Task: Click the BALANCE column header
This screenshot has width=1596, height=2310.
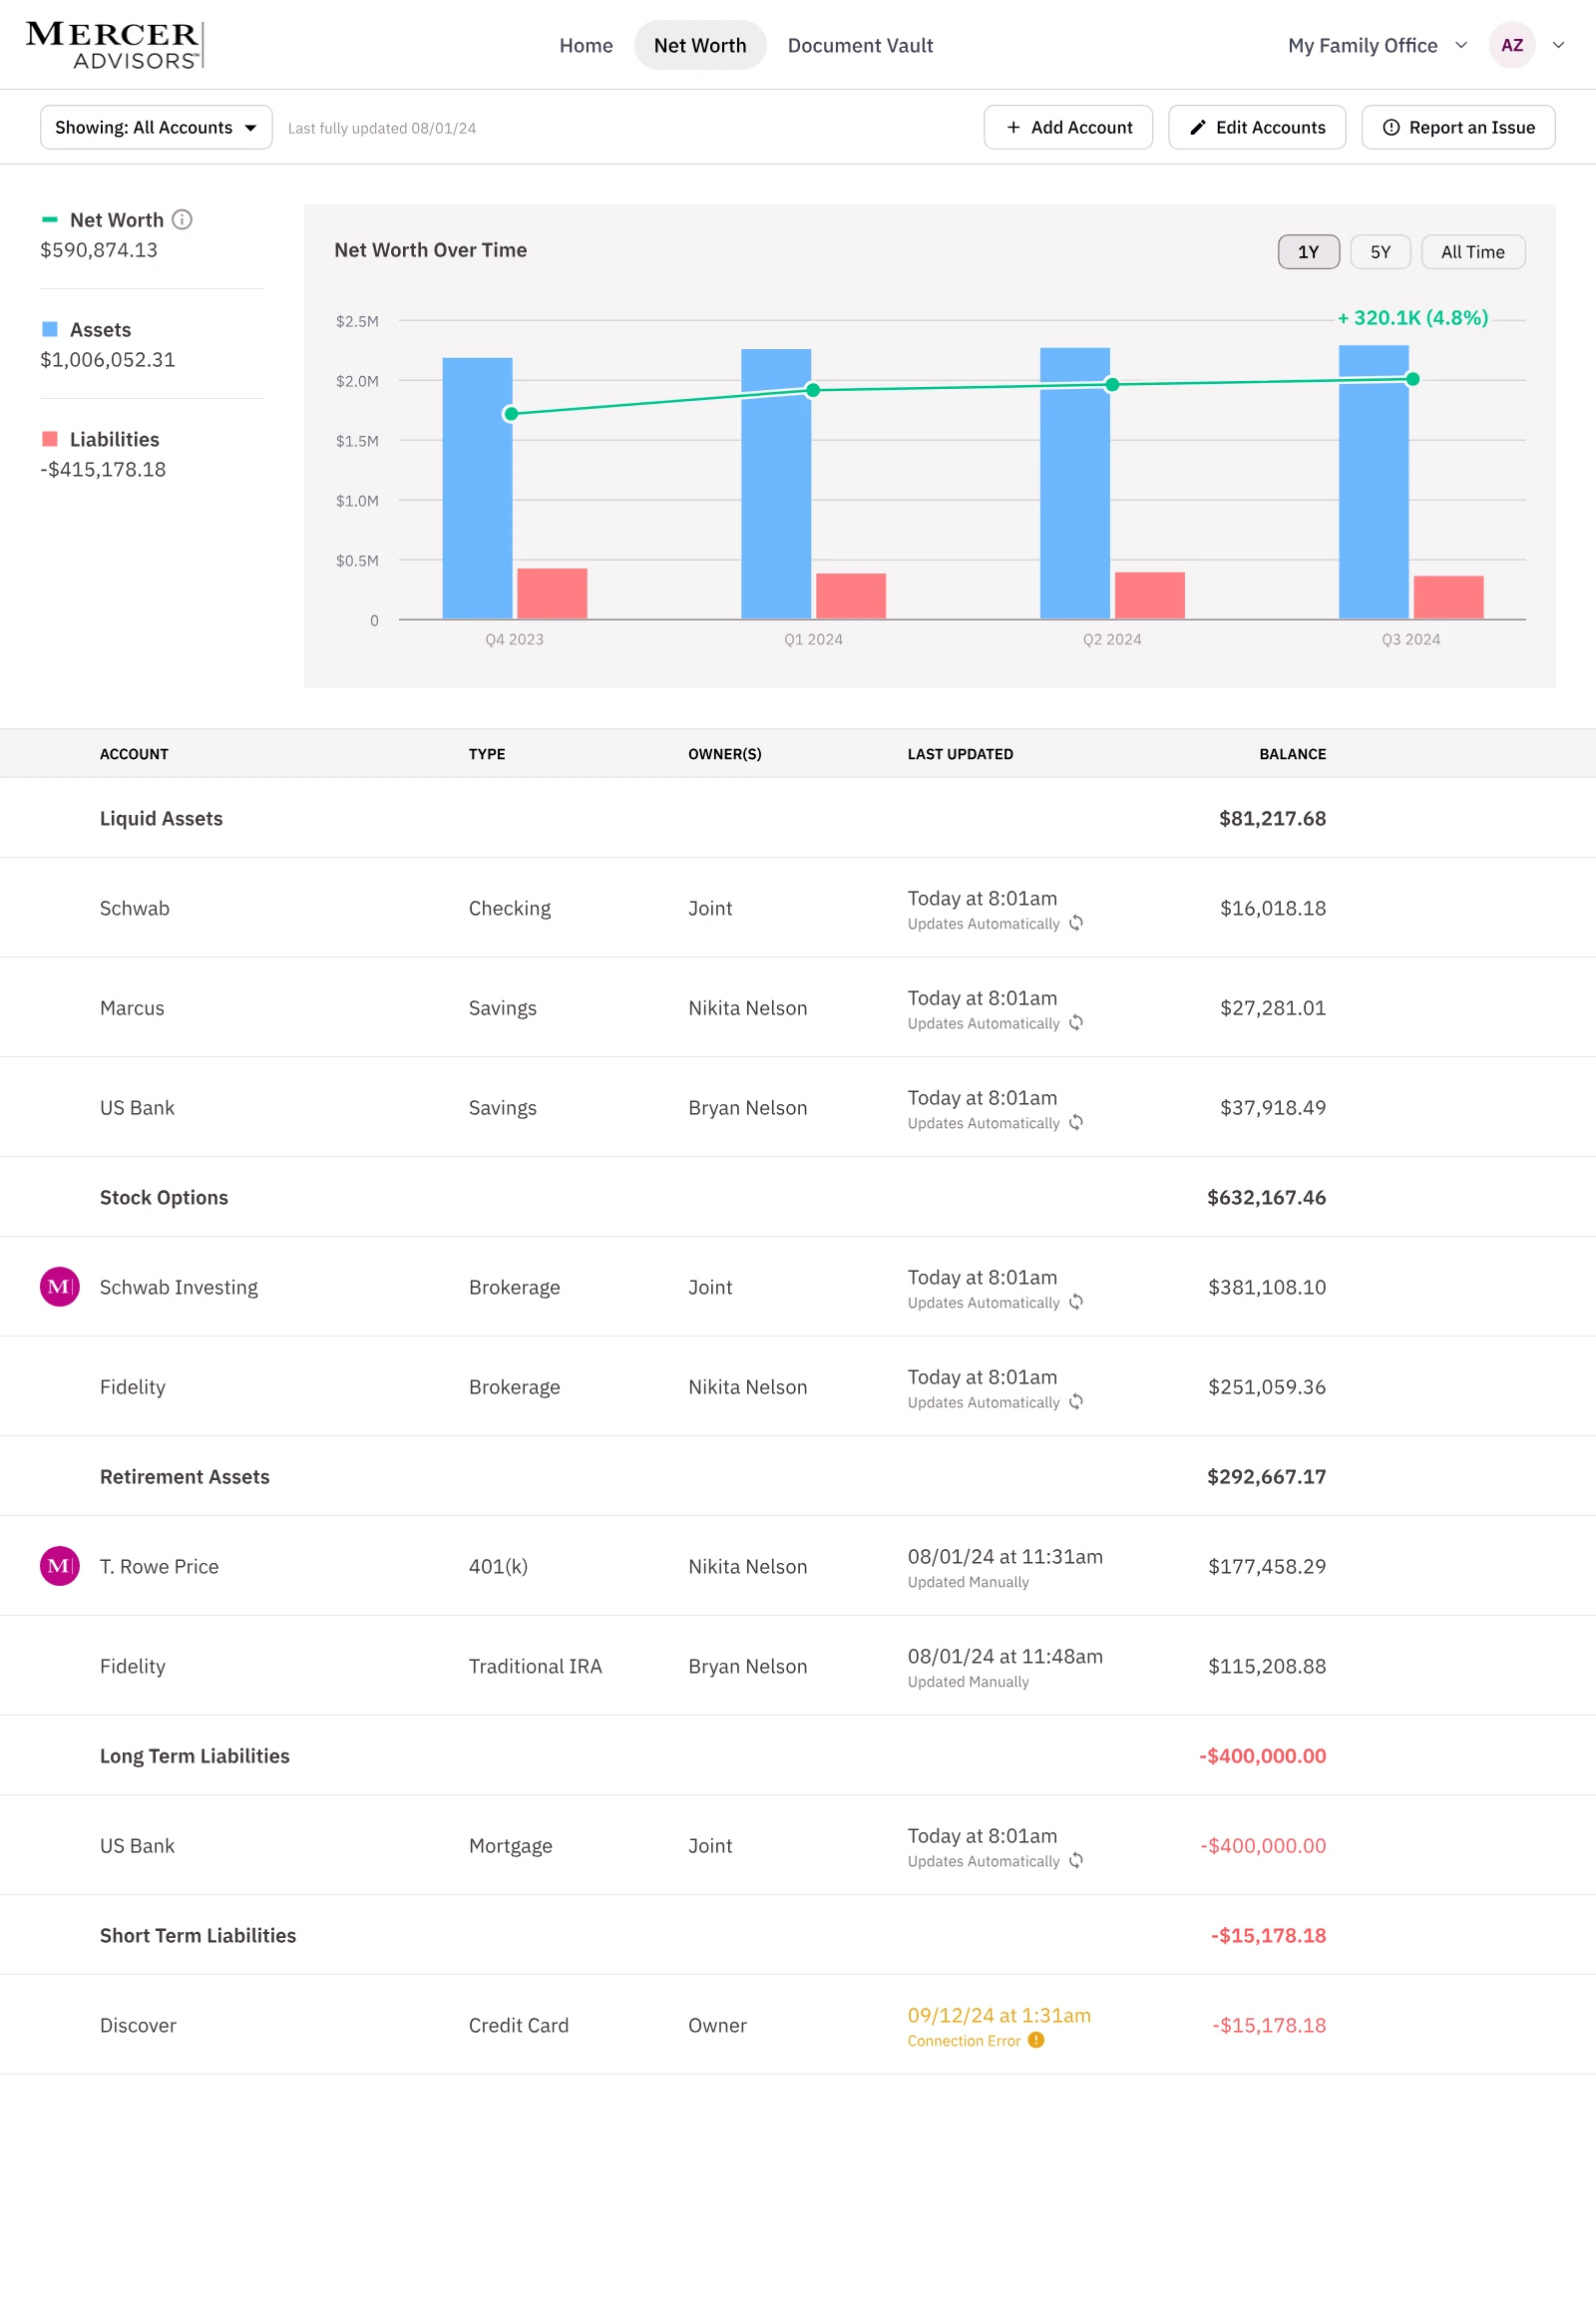Action: (x=1292, y=754)
